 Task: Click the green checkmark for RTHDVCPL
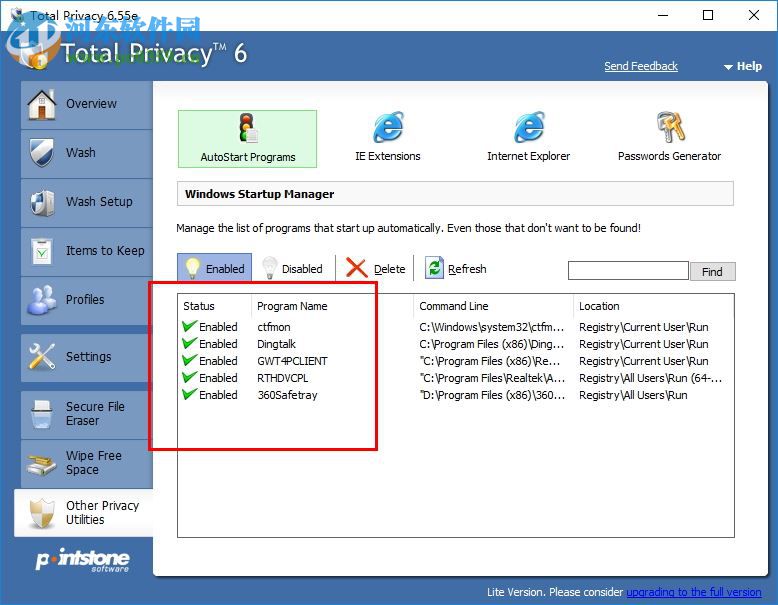pos(190,377)
